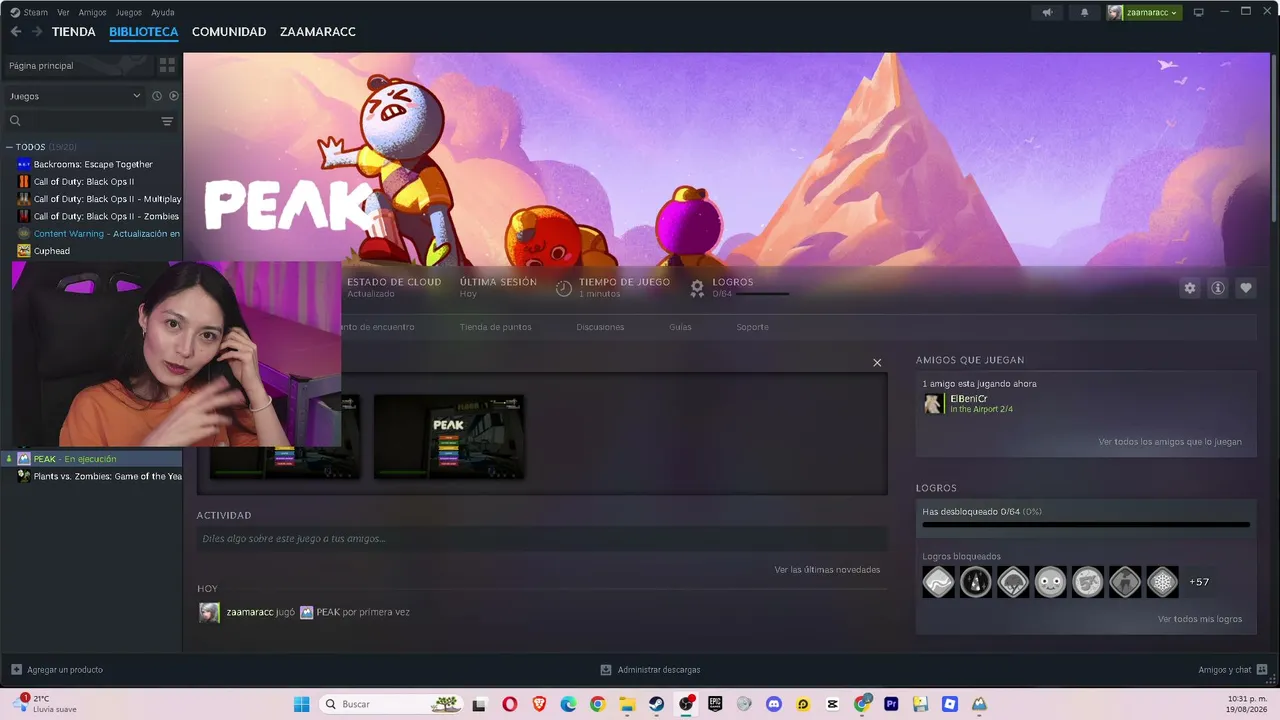Open the Ver menu
This screenshot has height=720, width=1280.
[x=63, y=12]
